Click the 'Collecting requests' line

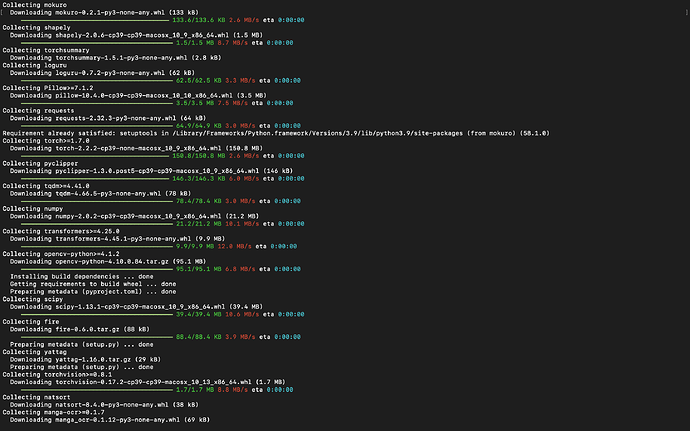click(38, 111)
